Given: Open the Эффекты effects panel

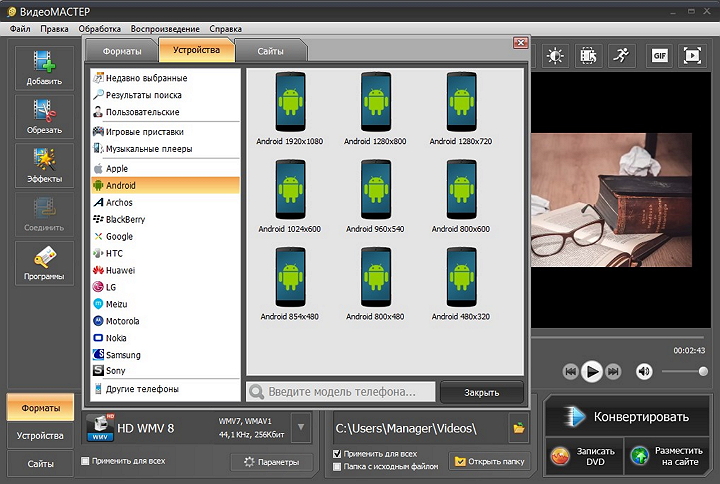Looking at the screenshot, I should 43,164.
